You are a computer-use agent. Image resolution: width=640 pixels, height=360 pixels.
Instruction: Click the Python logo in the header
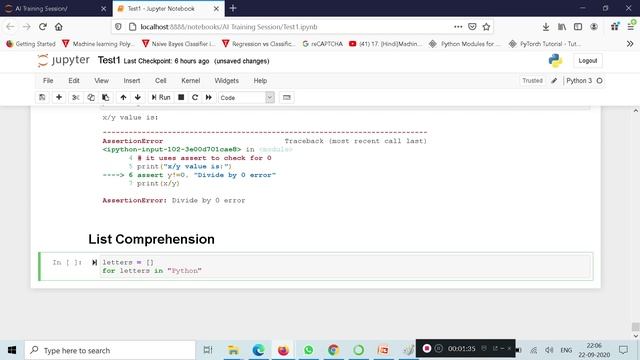click(555, 61)
